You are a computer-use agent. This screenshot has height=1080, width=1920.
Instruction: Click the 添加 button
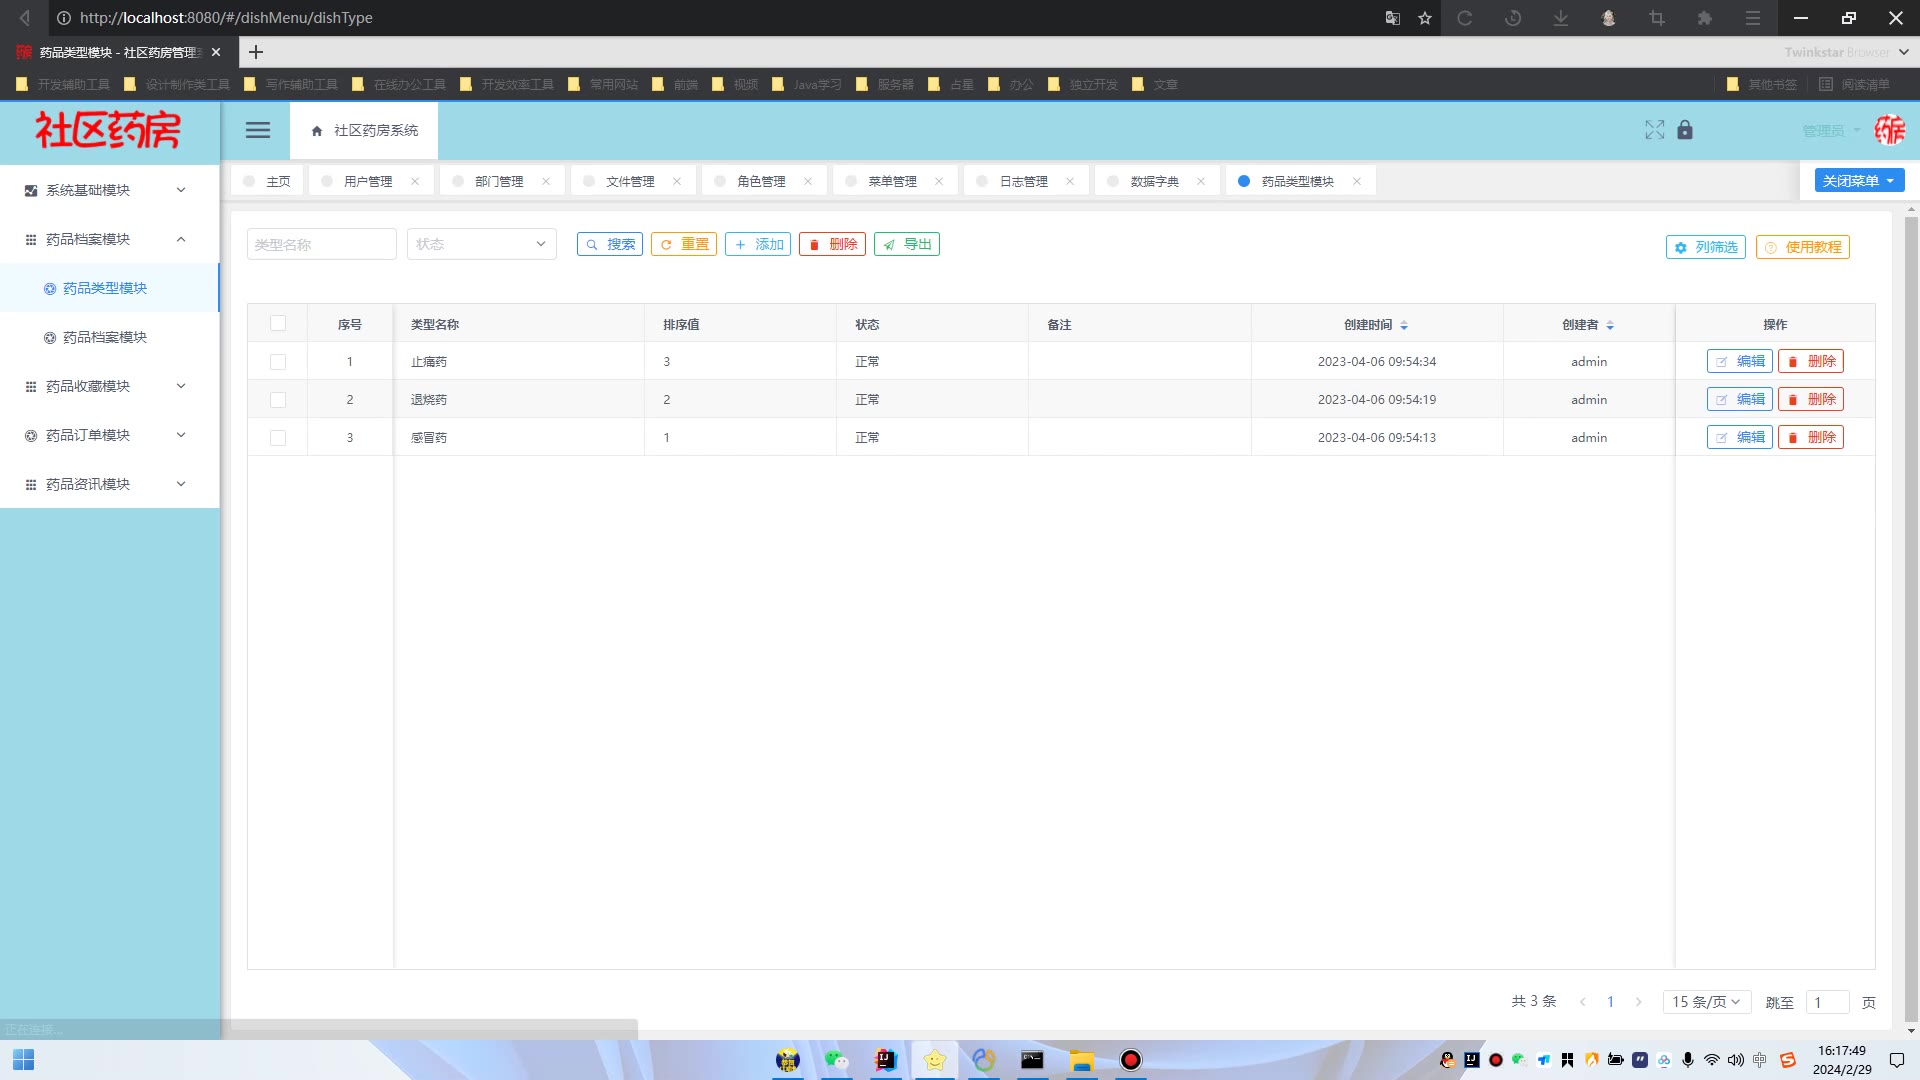coord(758,244)
